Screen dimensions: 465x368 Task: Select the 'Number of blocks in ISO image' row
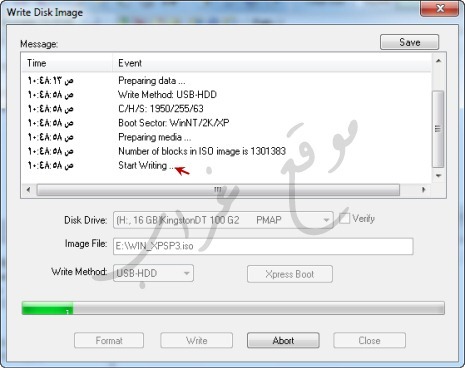point(227,151)
